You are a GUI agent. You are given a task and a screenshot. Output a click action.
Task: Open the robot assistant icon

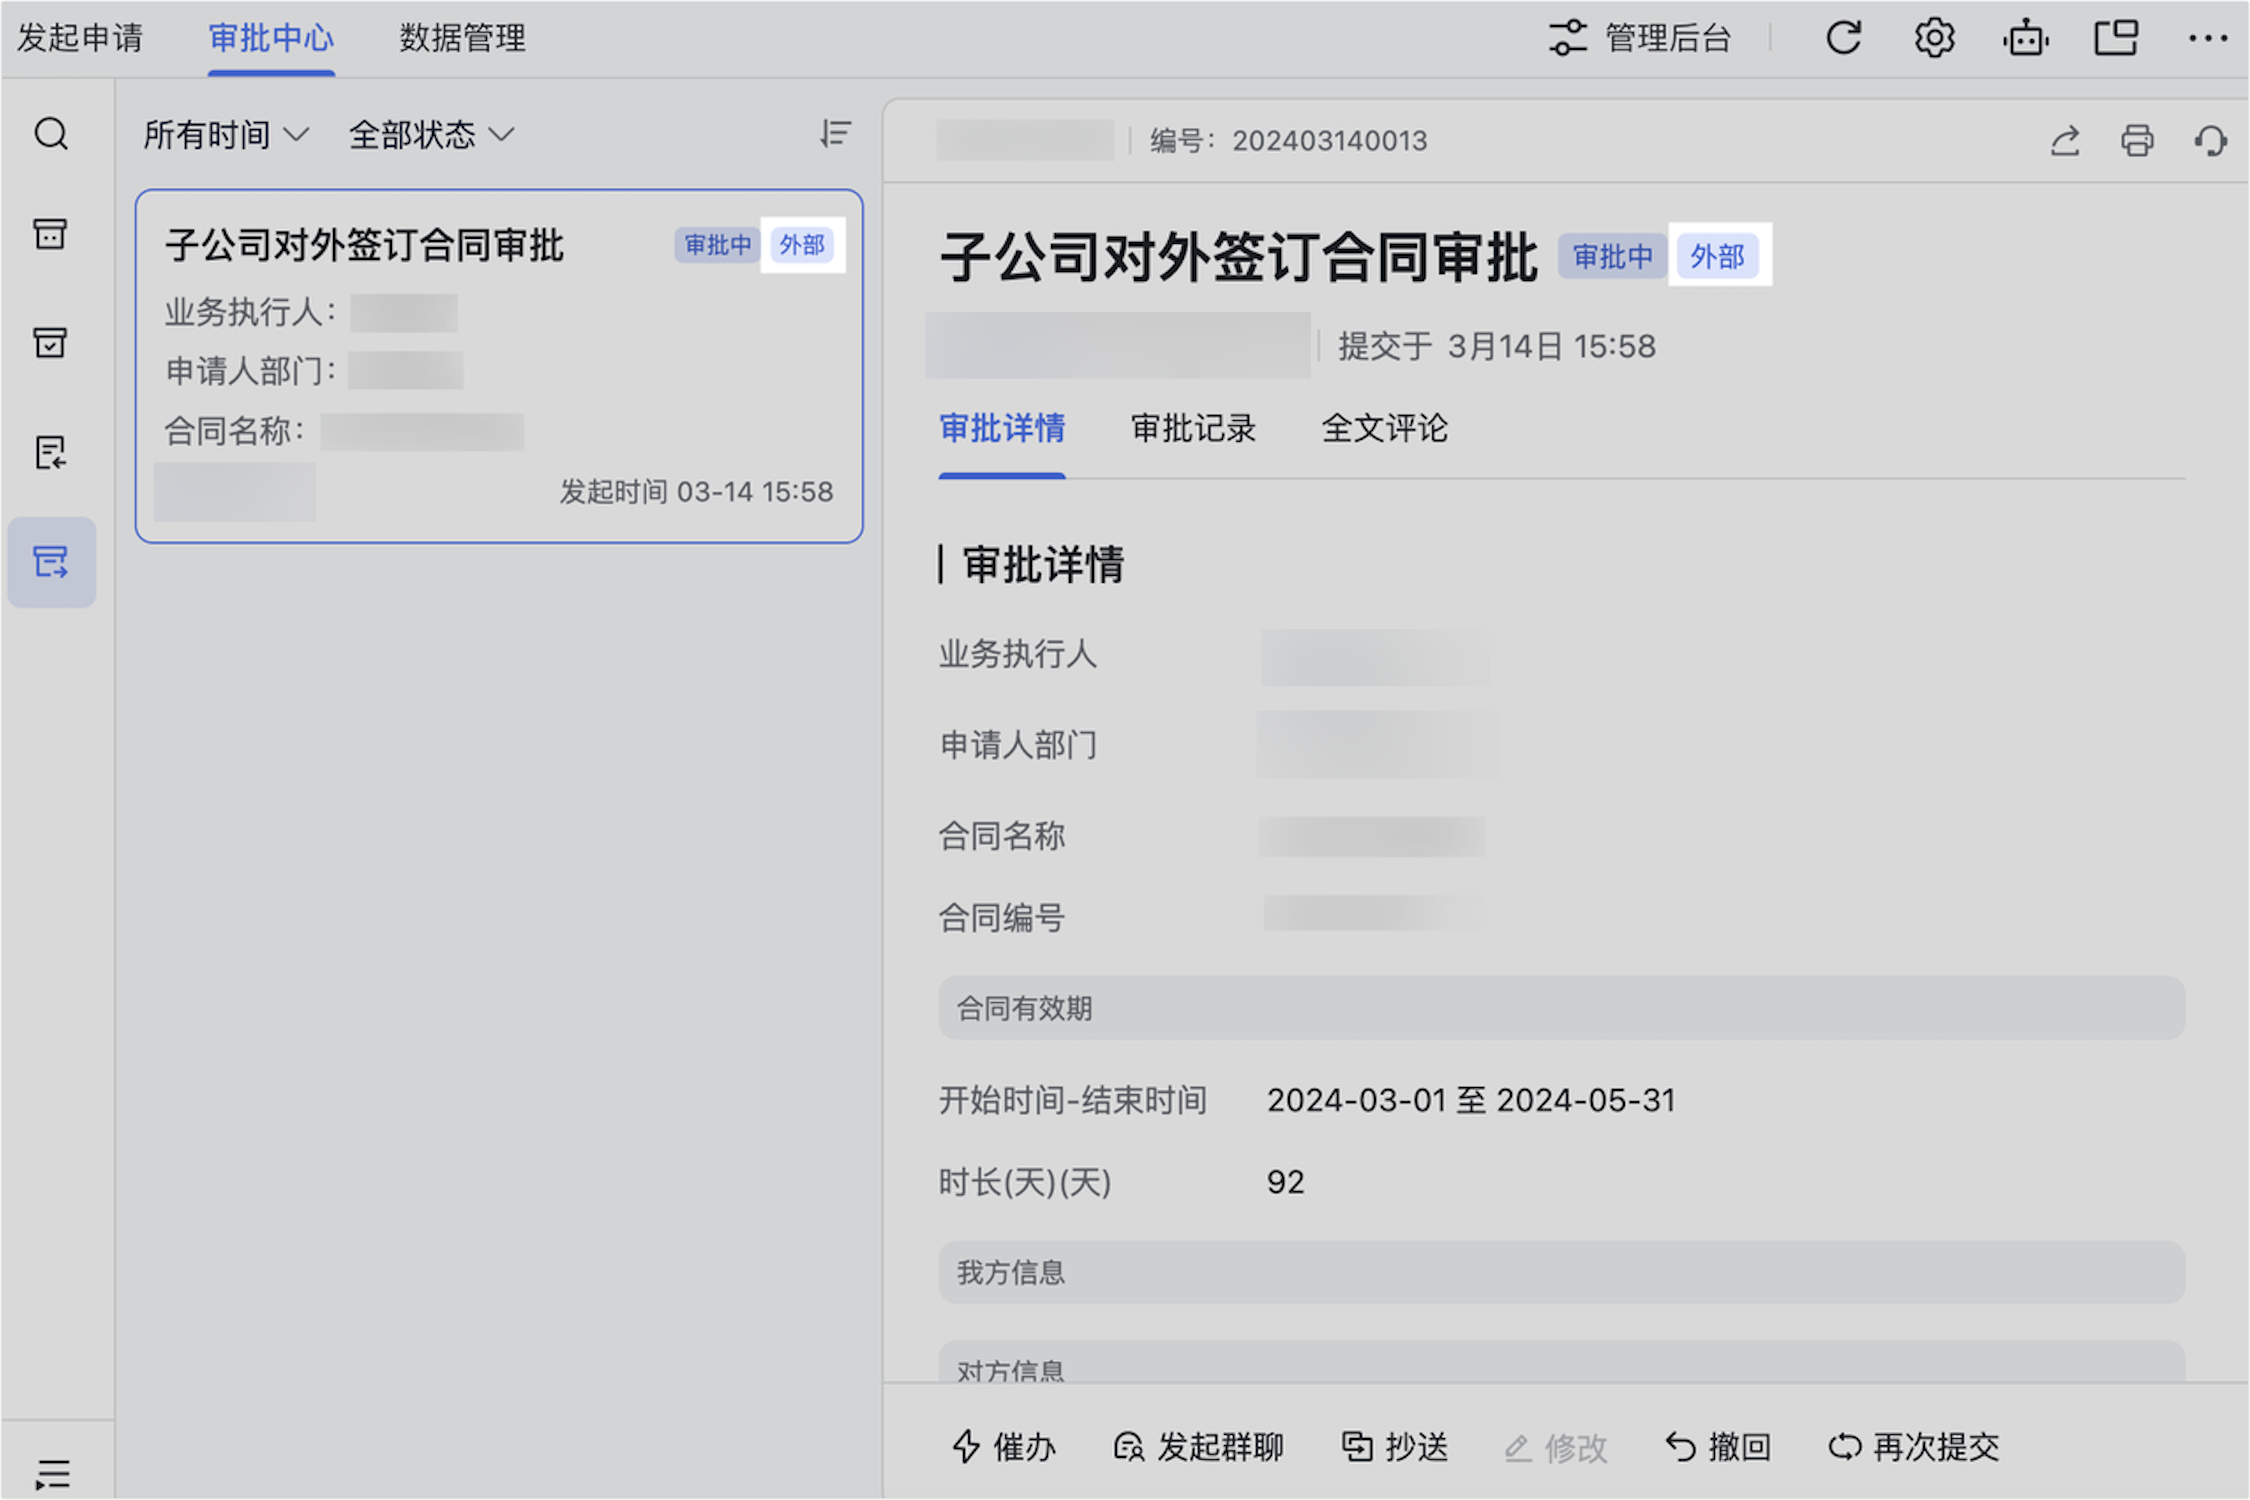tap(2026, 39)
